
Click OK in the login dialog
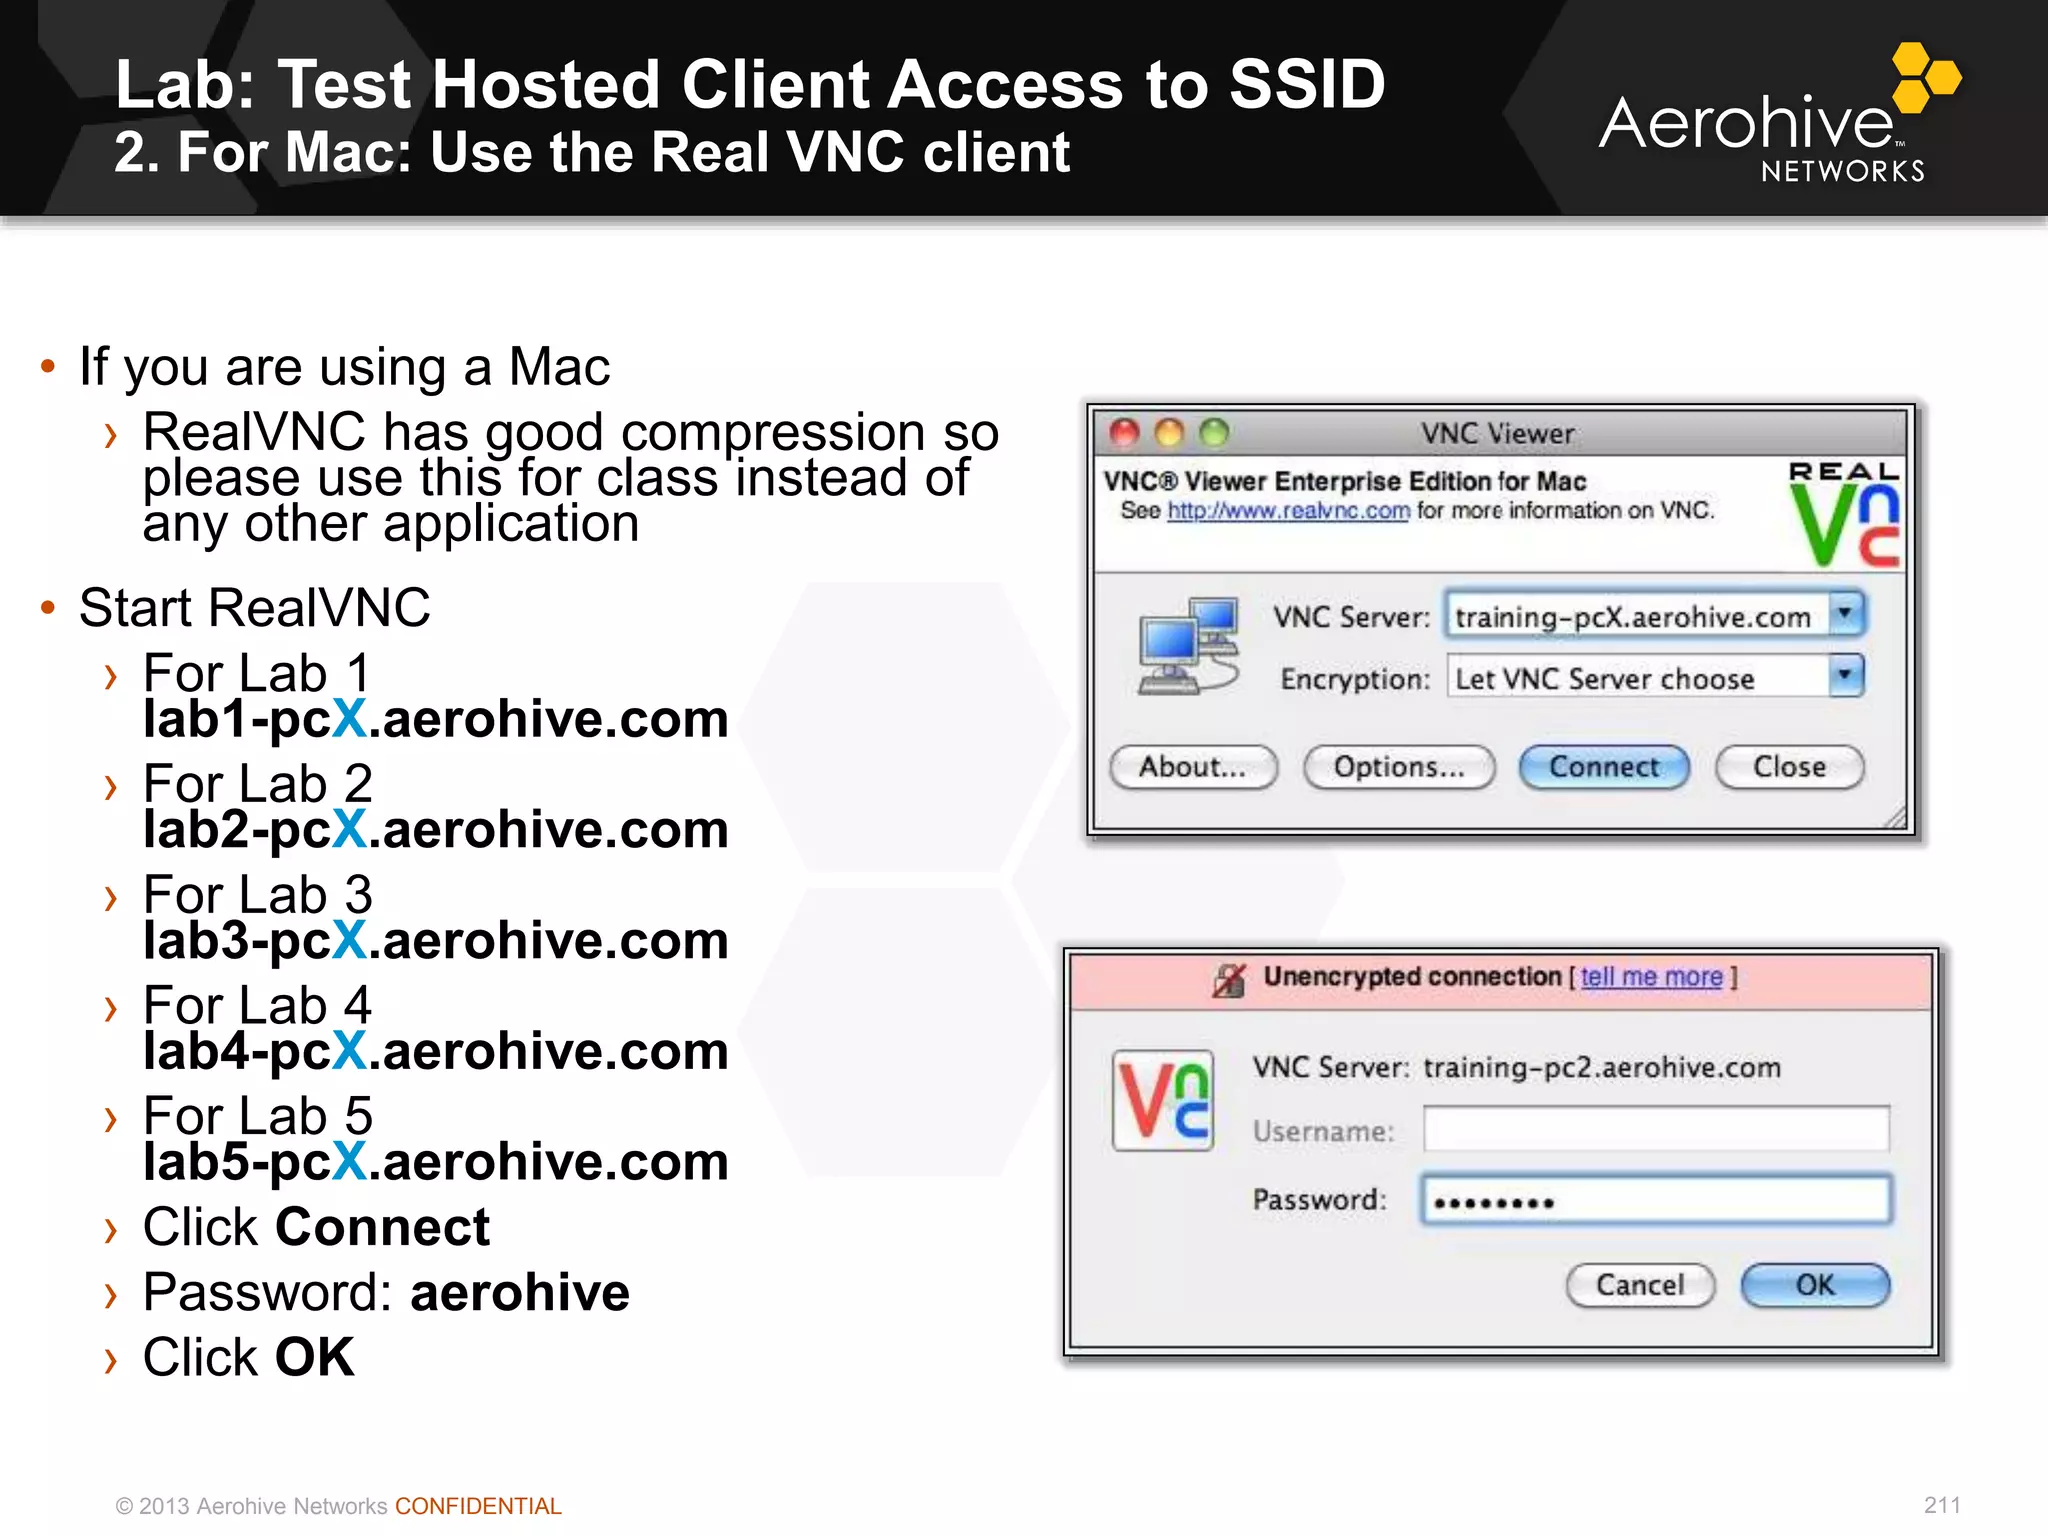click(x=1815, y=1285)
